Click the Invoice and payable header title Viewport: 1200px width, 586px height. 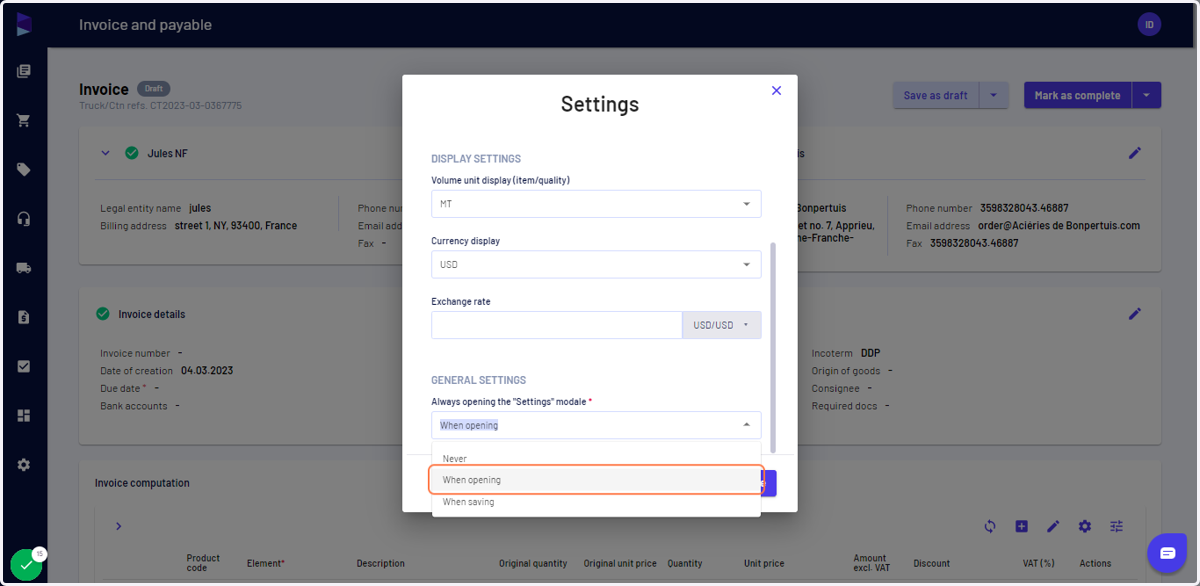pyautogui.click(x=145, y=25)
